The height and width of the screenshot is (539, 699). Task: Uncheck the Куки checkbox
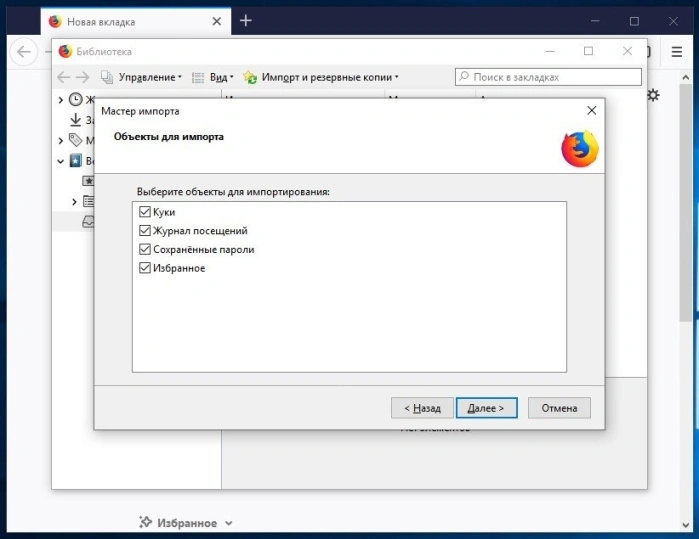(x=144, y=212)
